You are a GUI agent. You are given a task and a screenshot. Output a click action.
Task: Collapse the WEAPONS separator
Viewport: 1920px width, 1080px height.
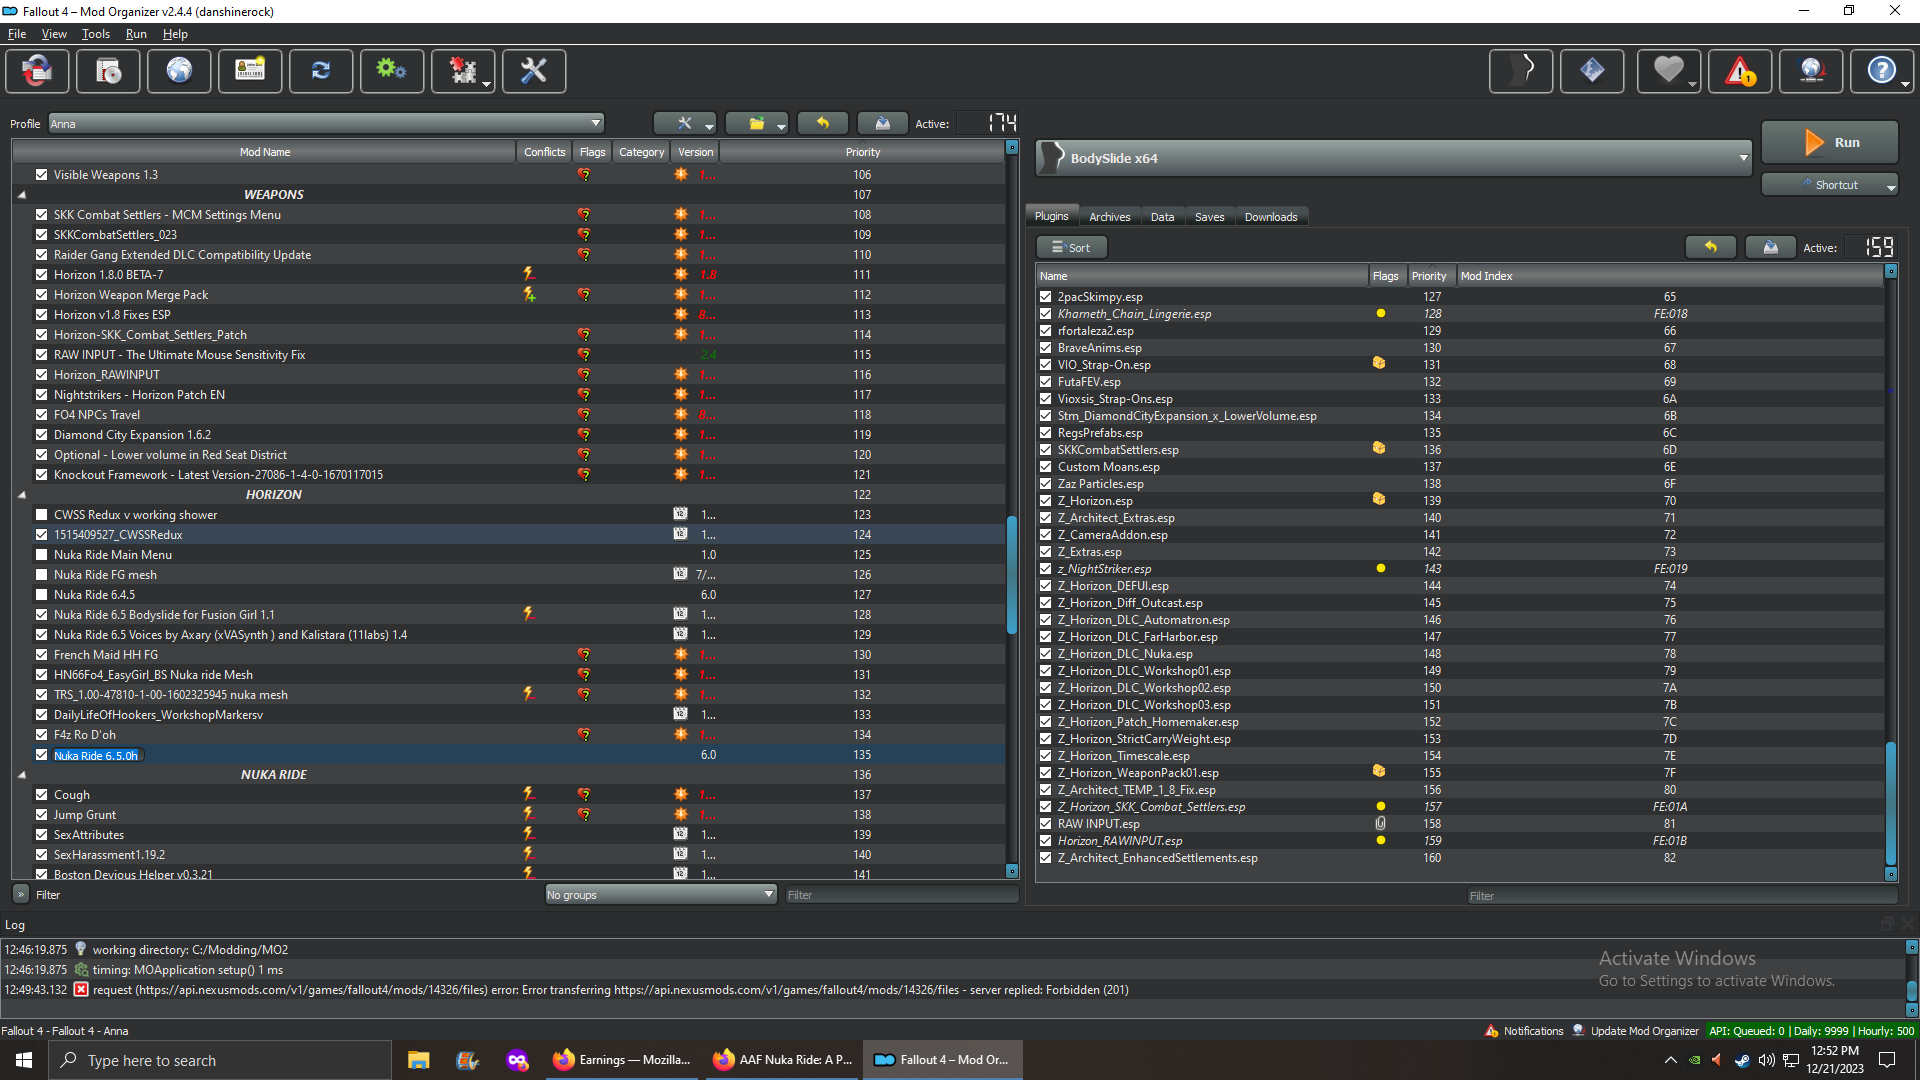coord(22,195)
